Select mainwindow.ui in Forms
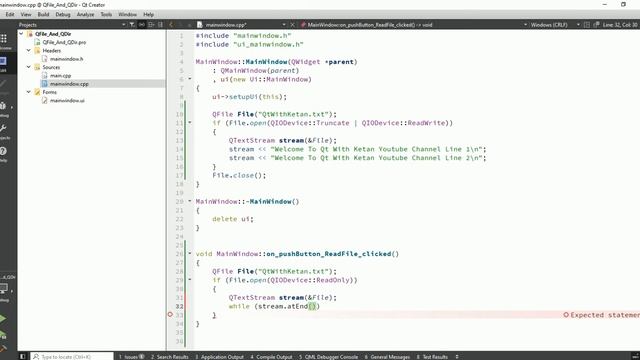The width and height of the screenshot is (640, 360). [x=67, y=100]
